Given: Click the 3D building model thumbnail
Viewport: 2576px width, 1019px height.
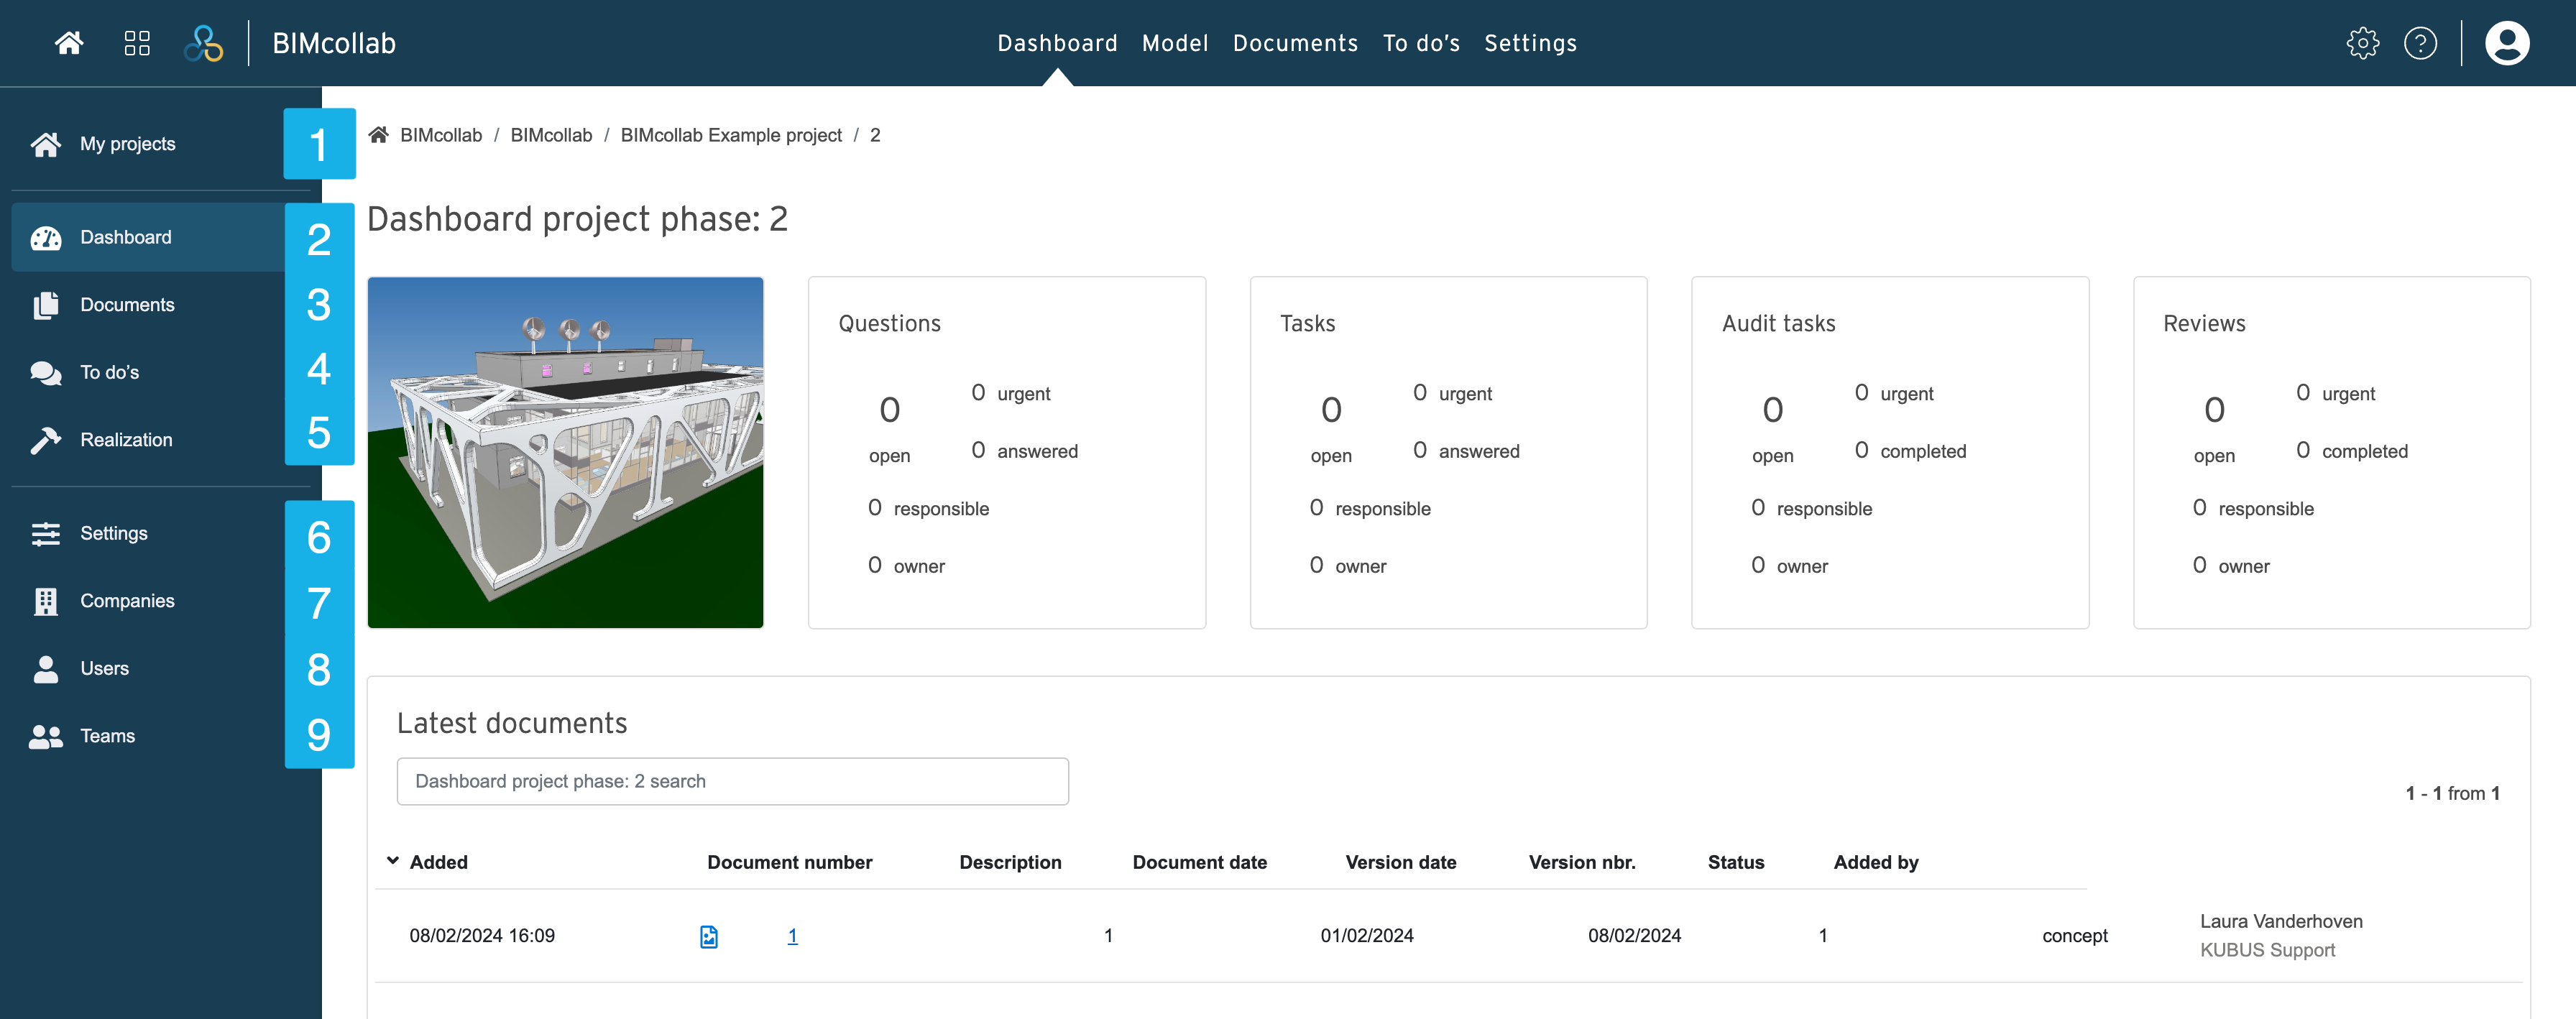Looking at the screenshot, I should [x=565, y=453].
